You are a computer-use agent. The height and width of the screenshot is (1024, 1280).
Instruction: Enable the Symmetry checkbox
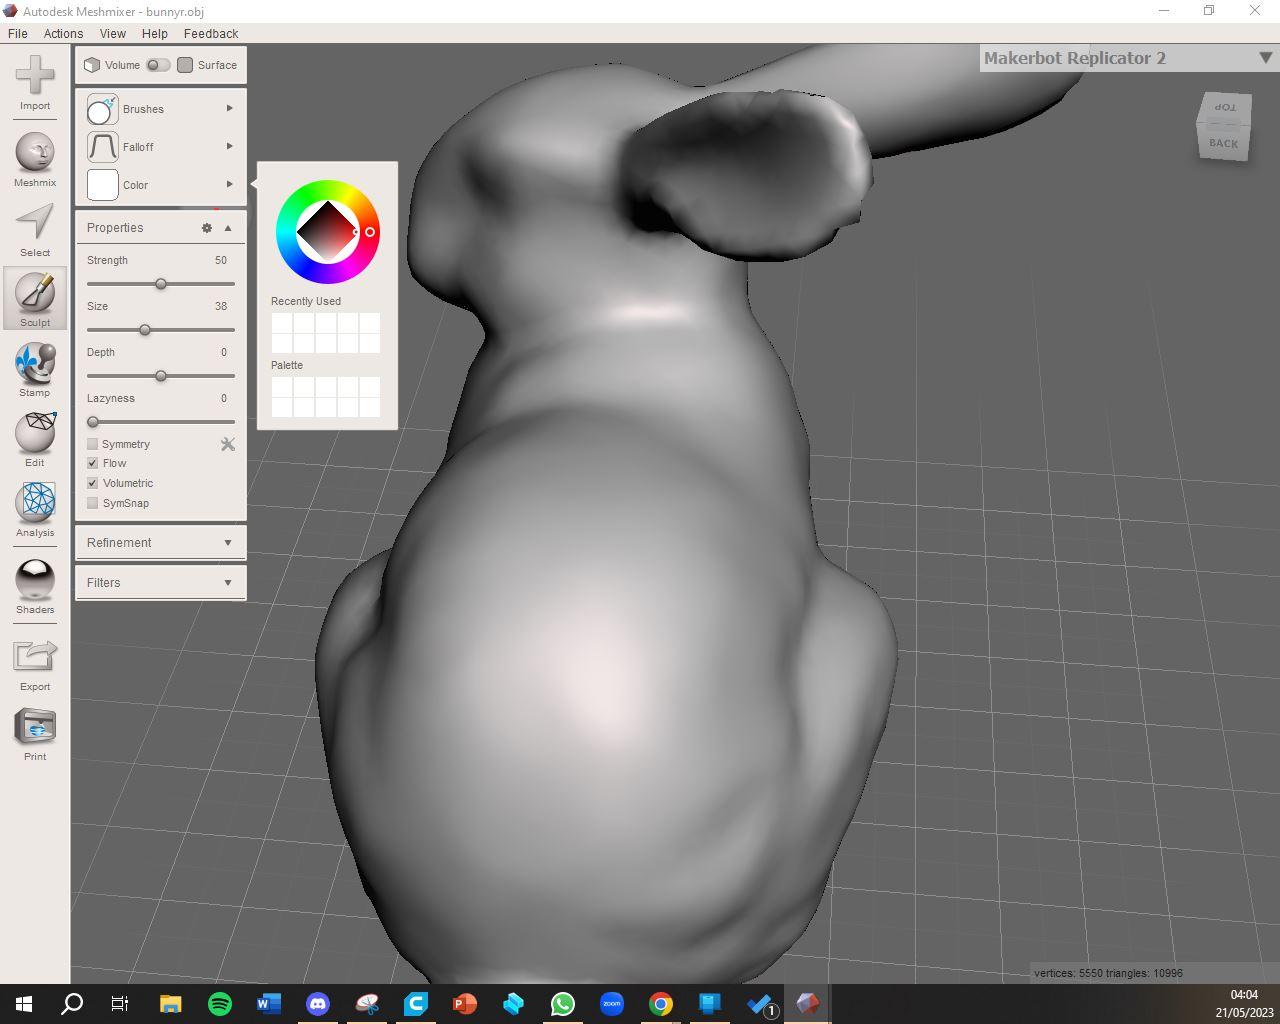(x=93, y=444)
